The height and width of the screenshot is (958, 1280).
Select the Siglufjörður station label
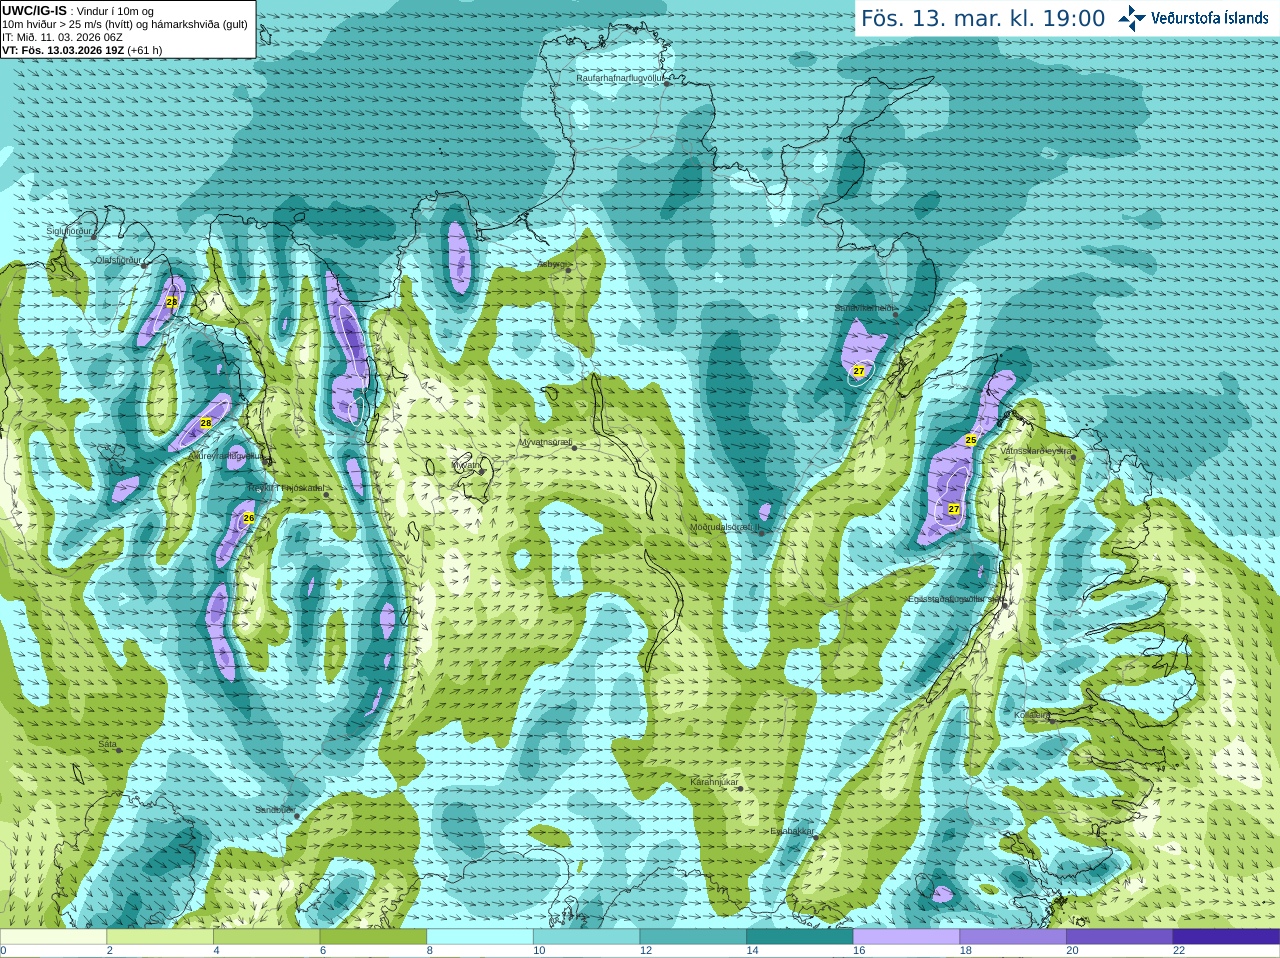[69, 231]
